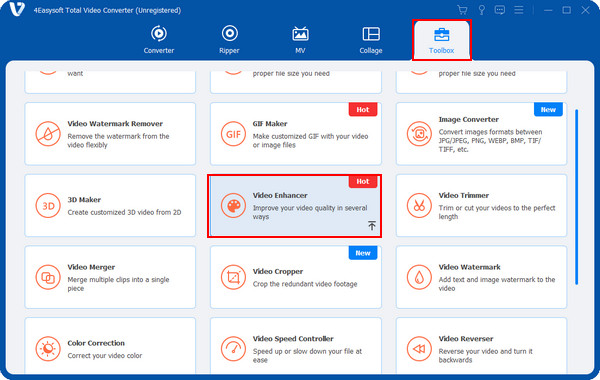Viewport: 600px width, 380px height.
Task: Switch to the Collage tab
Action: [371, 40]
